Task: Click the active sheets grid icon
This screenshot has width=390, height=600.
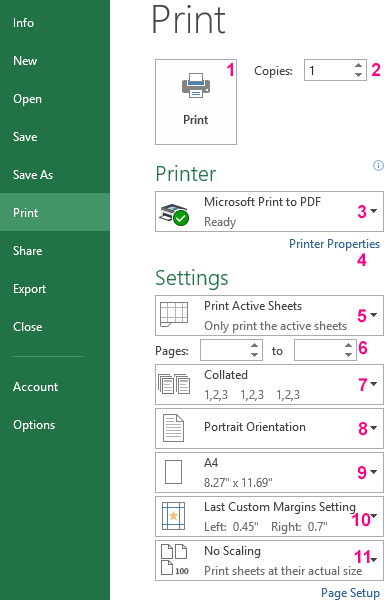Action: [x=174, y=314]
